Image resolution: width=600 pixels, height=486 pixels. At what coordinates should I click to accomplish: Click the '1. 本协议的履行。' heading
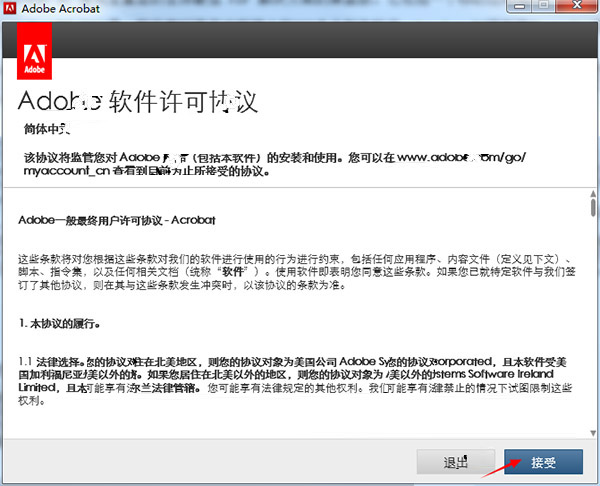[60, 324]
